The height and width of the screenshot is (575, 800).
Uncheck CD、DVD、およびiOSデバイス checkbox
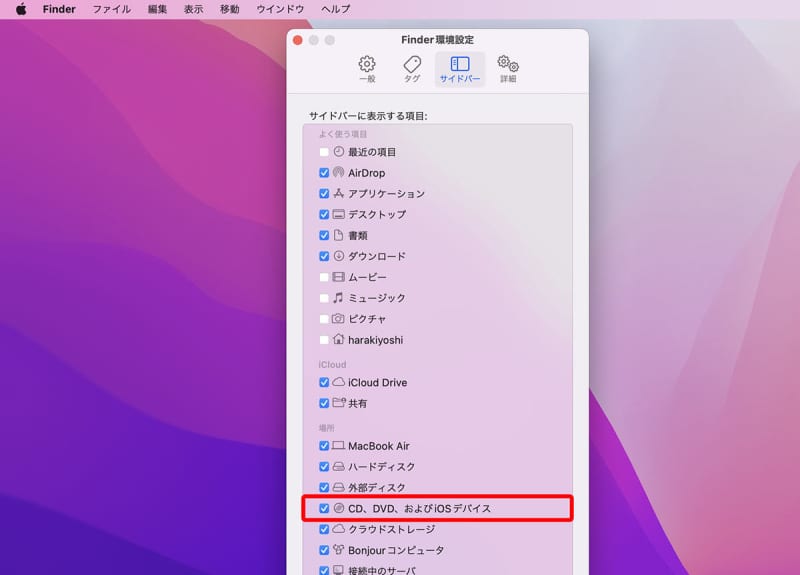point(324,508)
